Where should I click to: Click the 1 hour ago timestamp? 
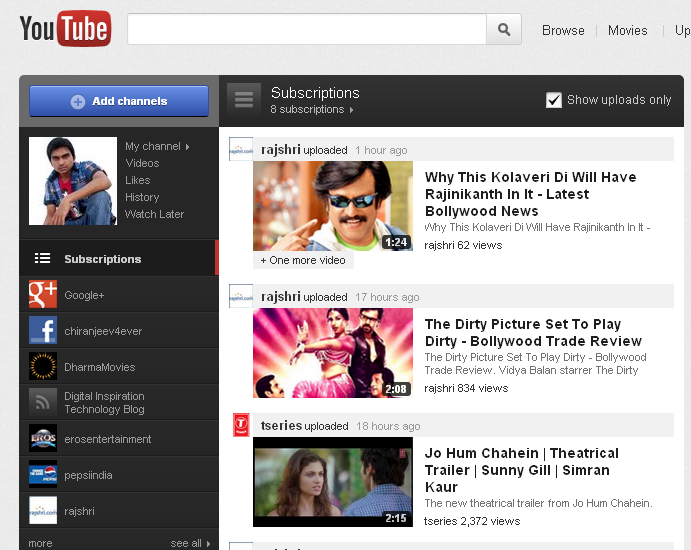click(381, 150)
